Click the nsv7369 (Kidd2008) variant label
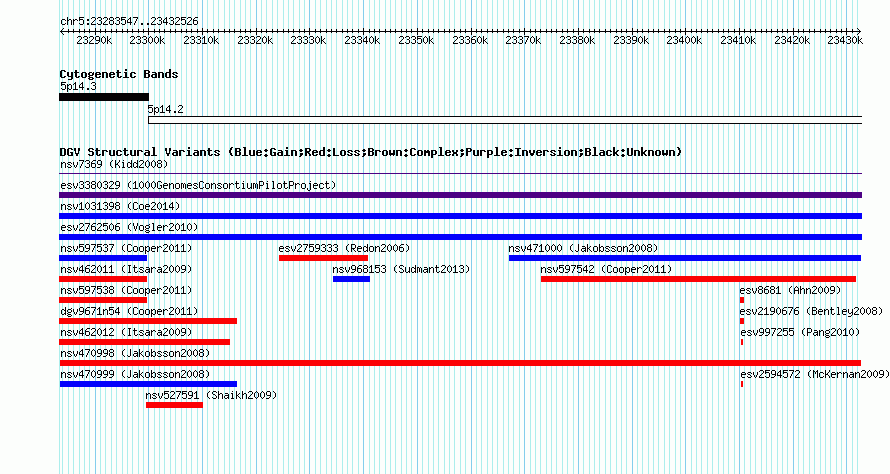Image resolution: width=890 pixels, height=474 pixels. pyautogui.click(x=114, y=165)
